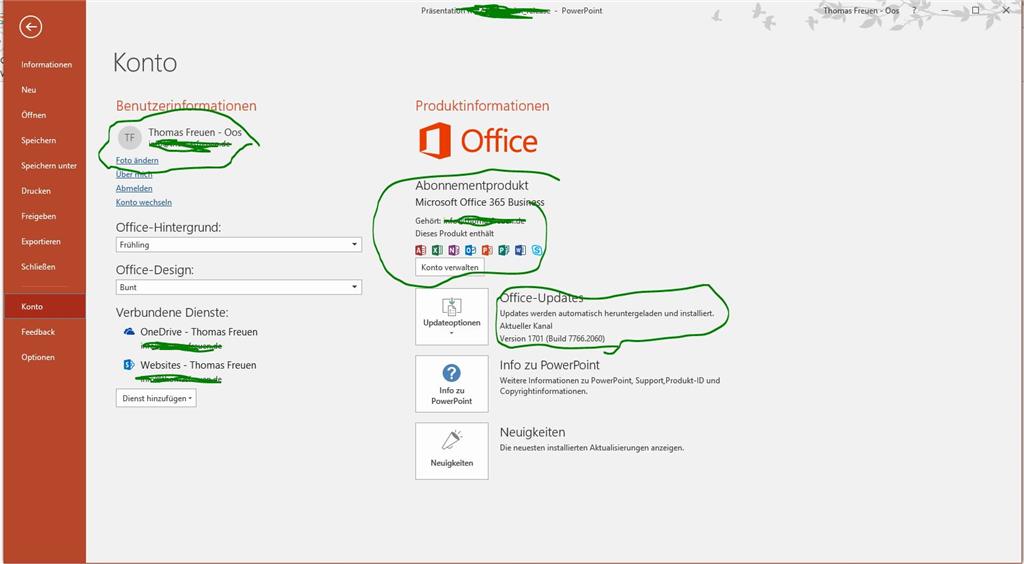
Task: Click the orange PowerPoint app icon
Action: pyautogui.click(x=487, y=250)
